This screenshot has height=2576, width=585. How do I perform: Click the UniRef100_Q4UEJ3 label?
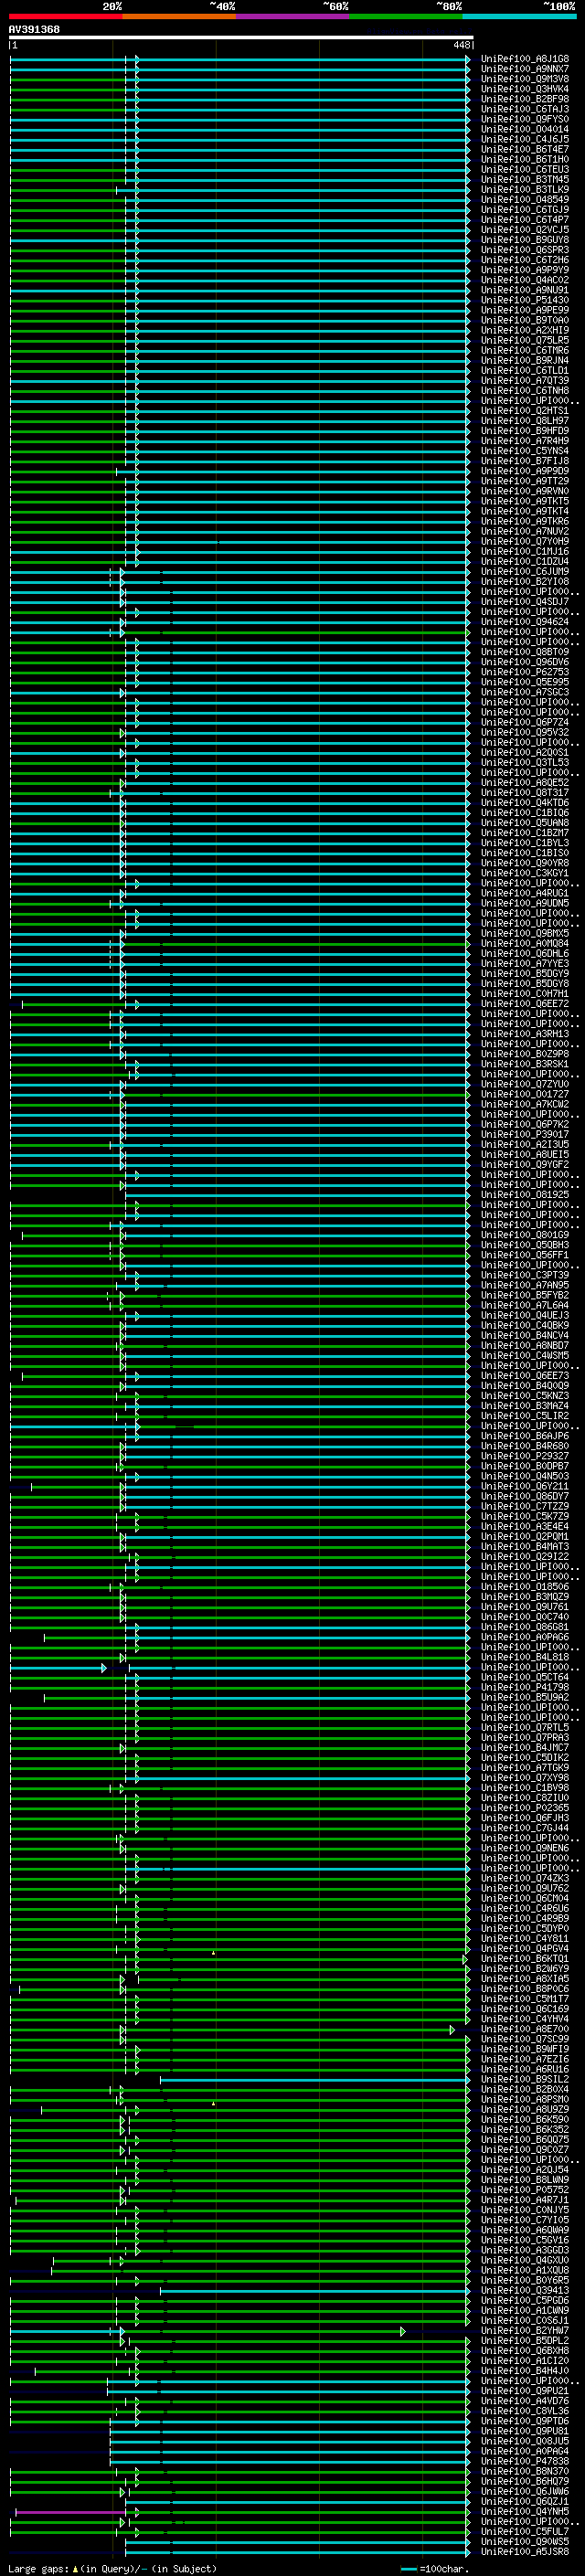(x=525, y=1315)
